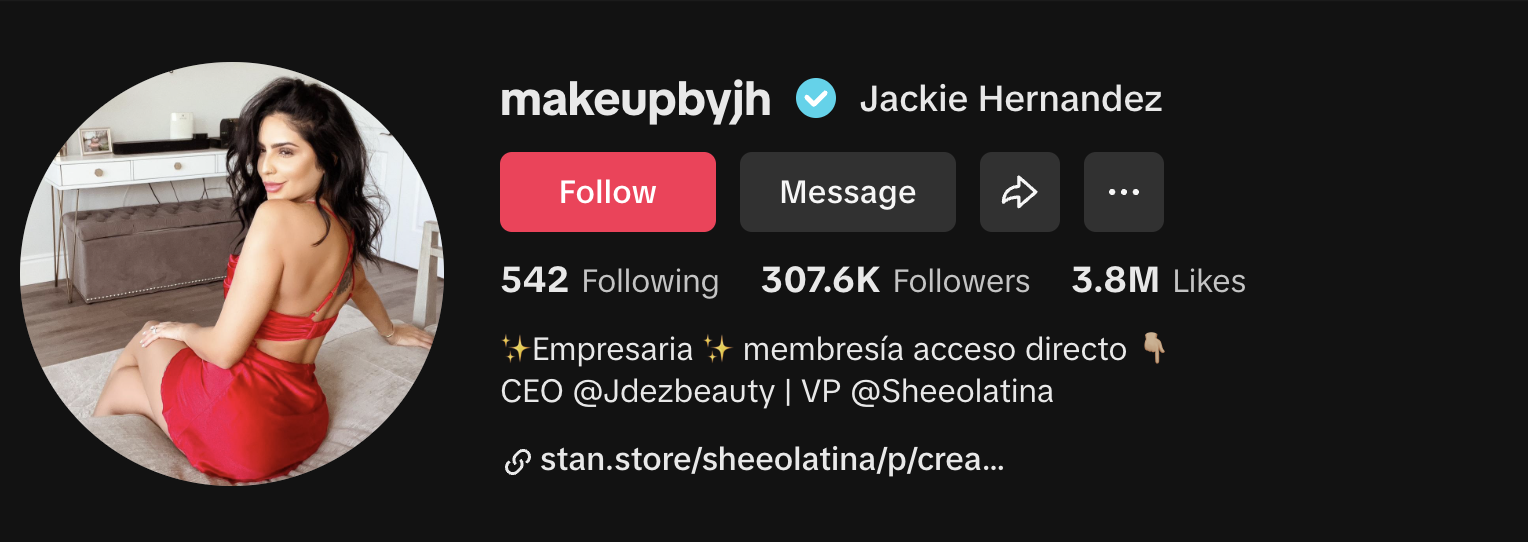Image resolution: width=1528 pixels, height=542 pixels.
Task: Open the @Jdezbeauty mention
Action: click(x=674, y=391)
